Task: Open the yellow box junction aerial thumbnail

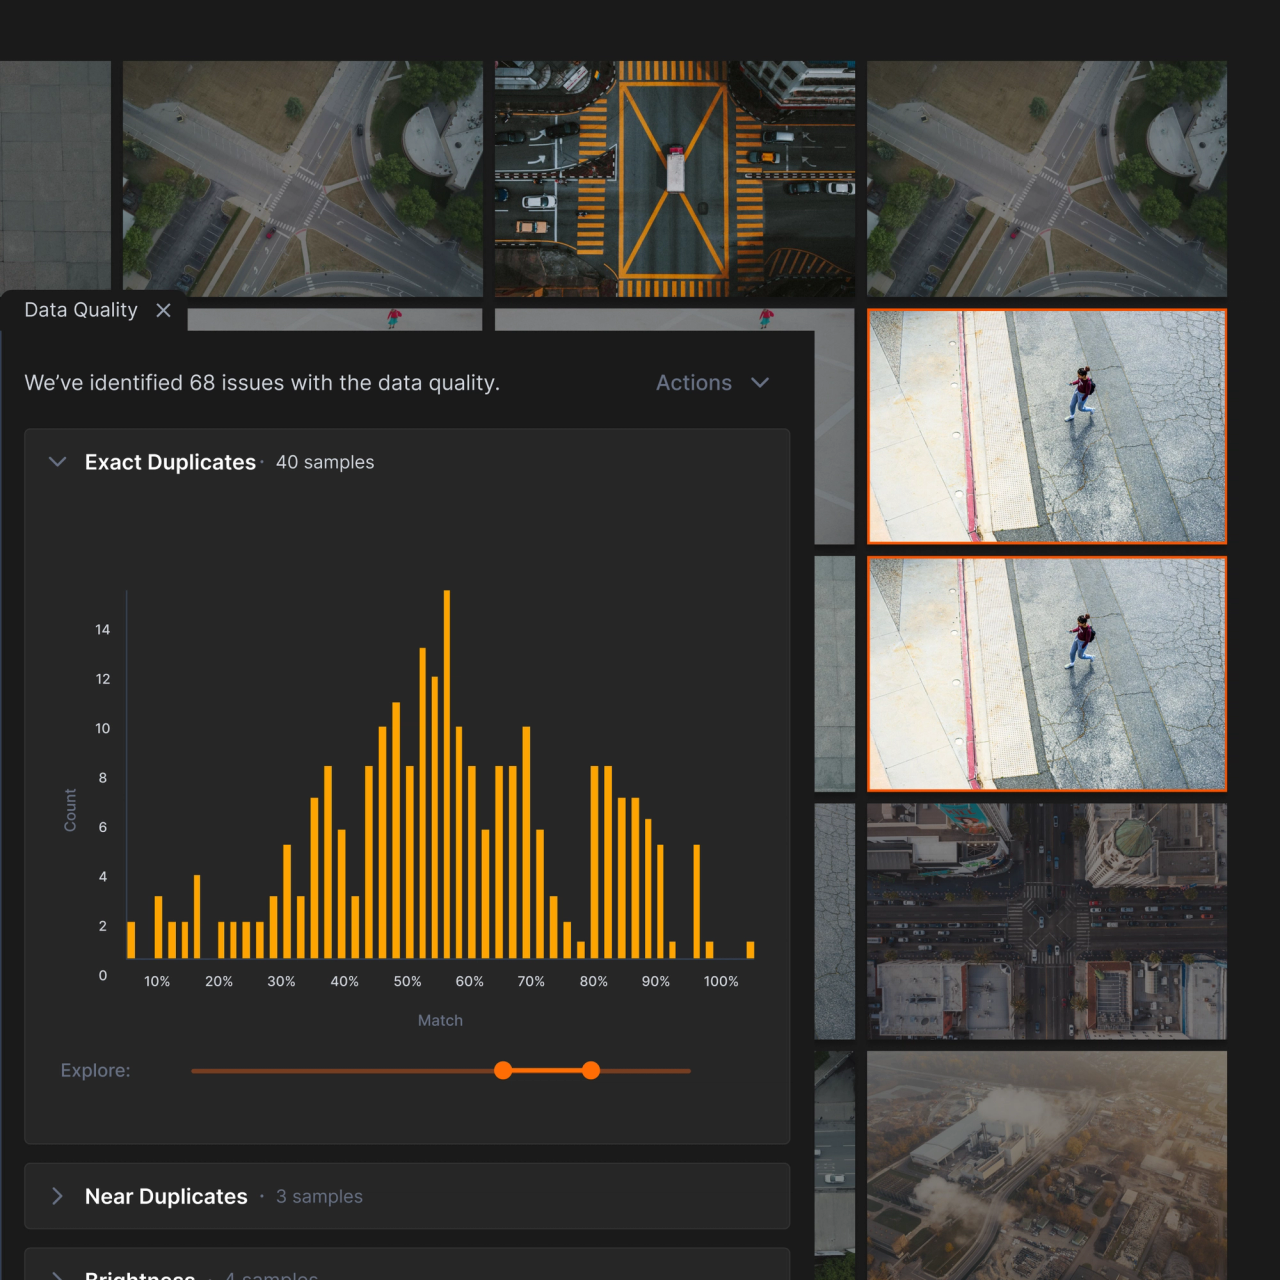Action: pos(675,179)
